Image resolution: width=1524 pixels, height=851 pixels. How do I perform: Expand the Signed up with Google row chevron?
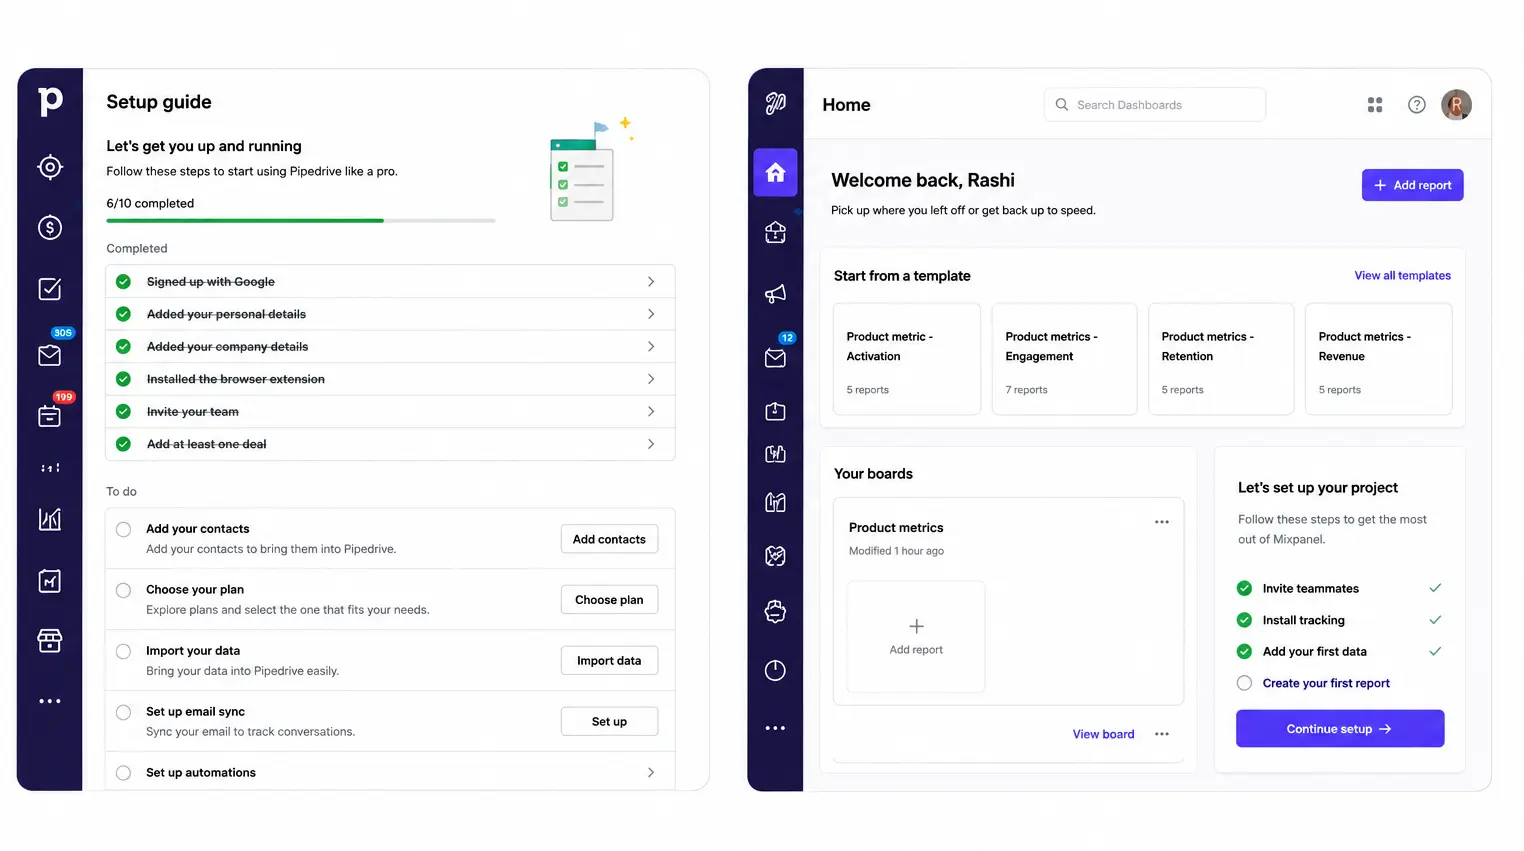pos(651,282)
